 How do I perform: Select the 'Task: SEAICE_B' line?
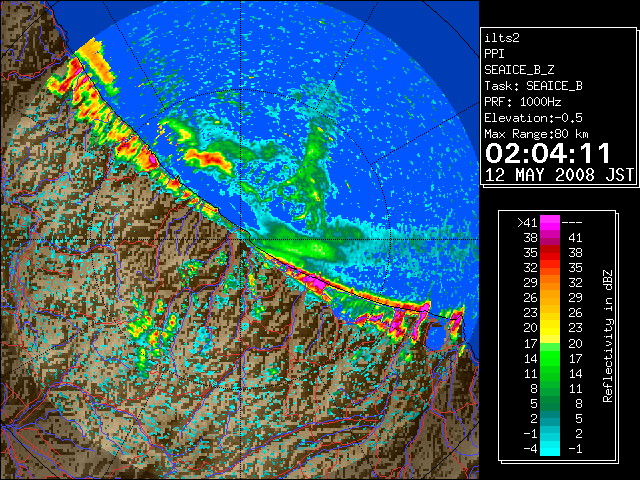(x=533, y=86)
